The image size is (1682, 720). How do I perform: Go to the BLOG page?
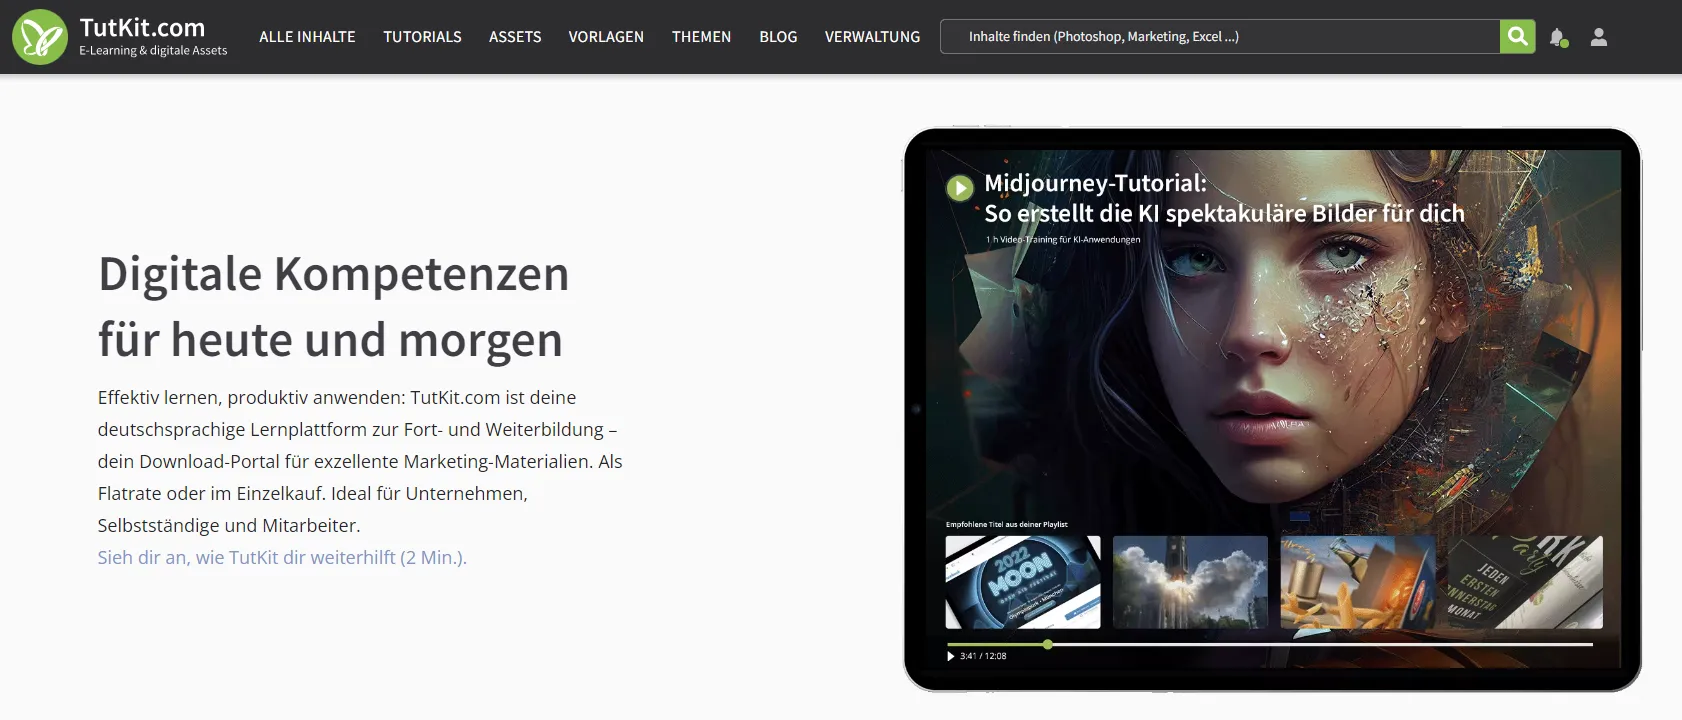778,37
